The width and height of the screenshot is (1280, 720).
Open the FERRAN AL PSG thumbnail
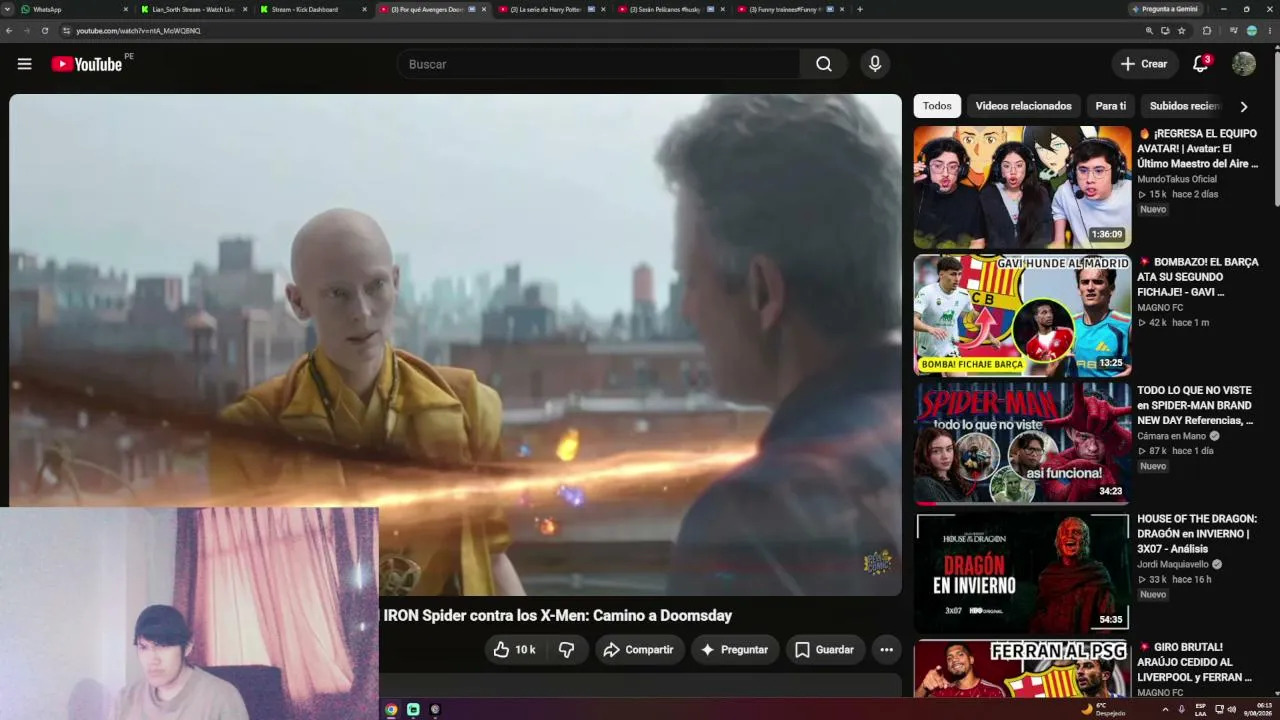click(1022, 669)
